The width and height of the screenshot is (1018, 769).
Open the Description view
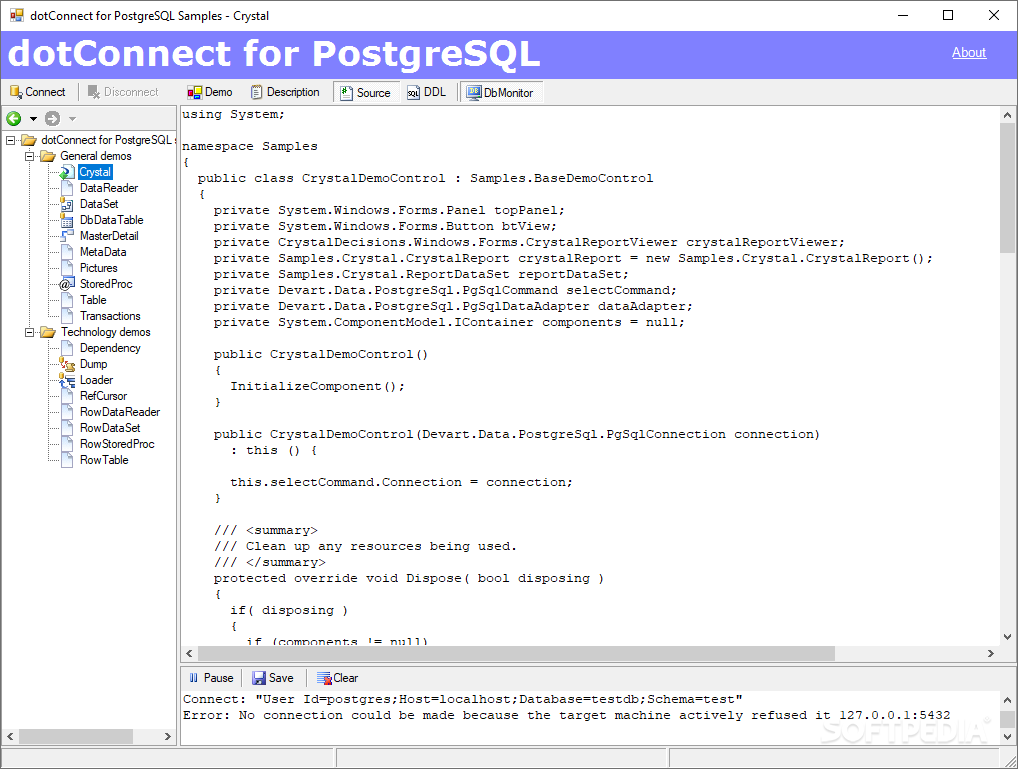[286, 92]
